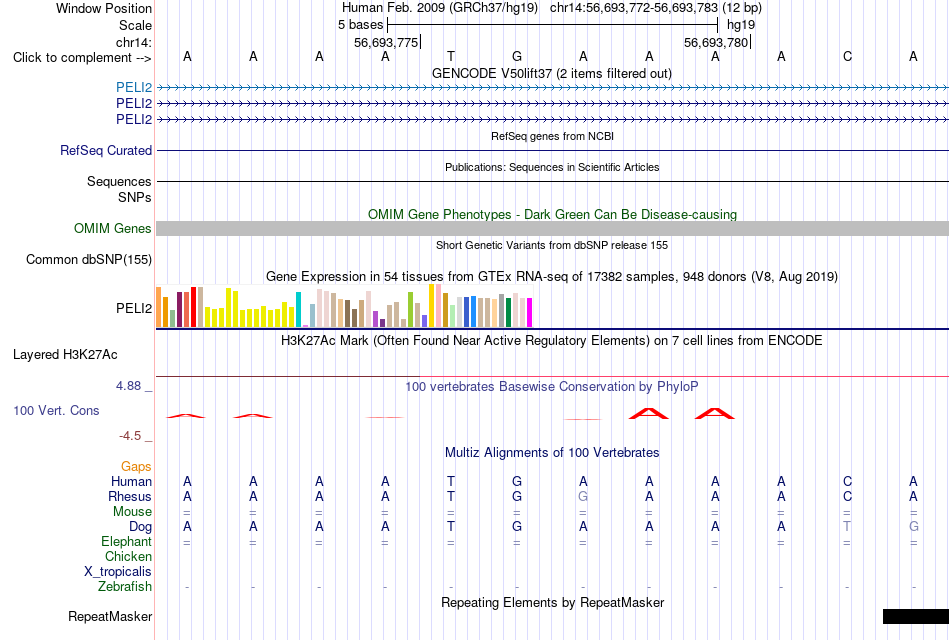Click '100 vertebrates Basewise Conservation by PhyloP' title
950x640 pixels.
click(552, 387)
